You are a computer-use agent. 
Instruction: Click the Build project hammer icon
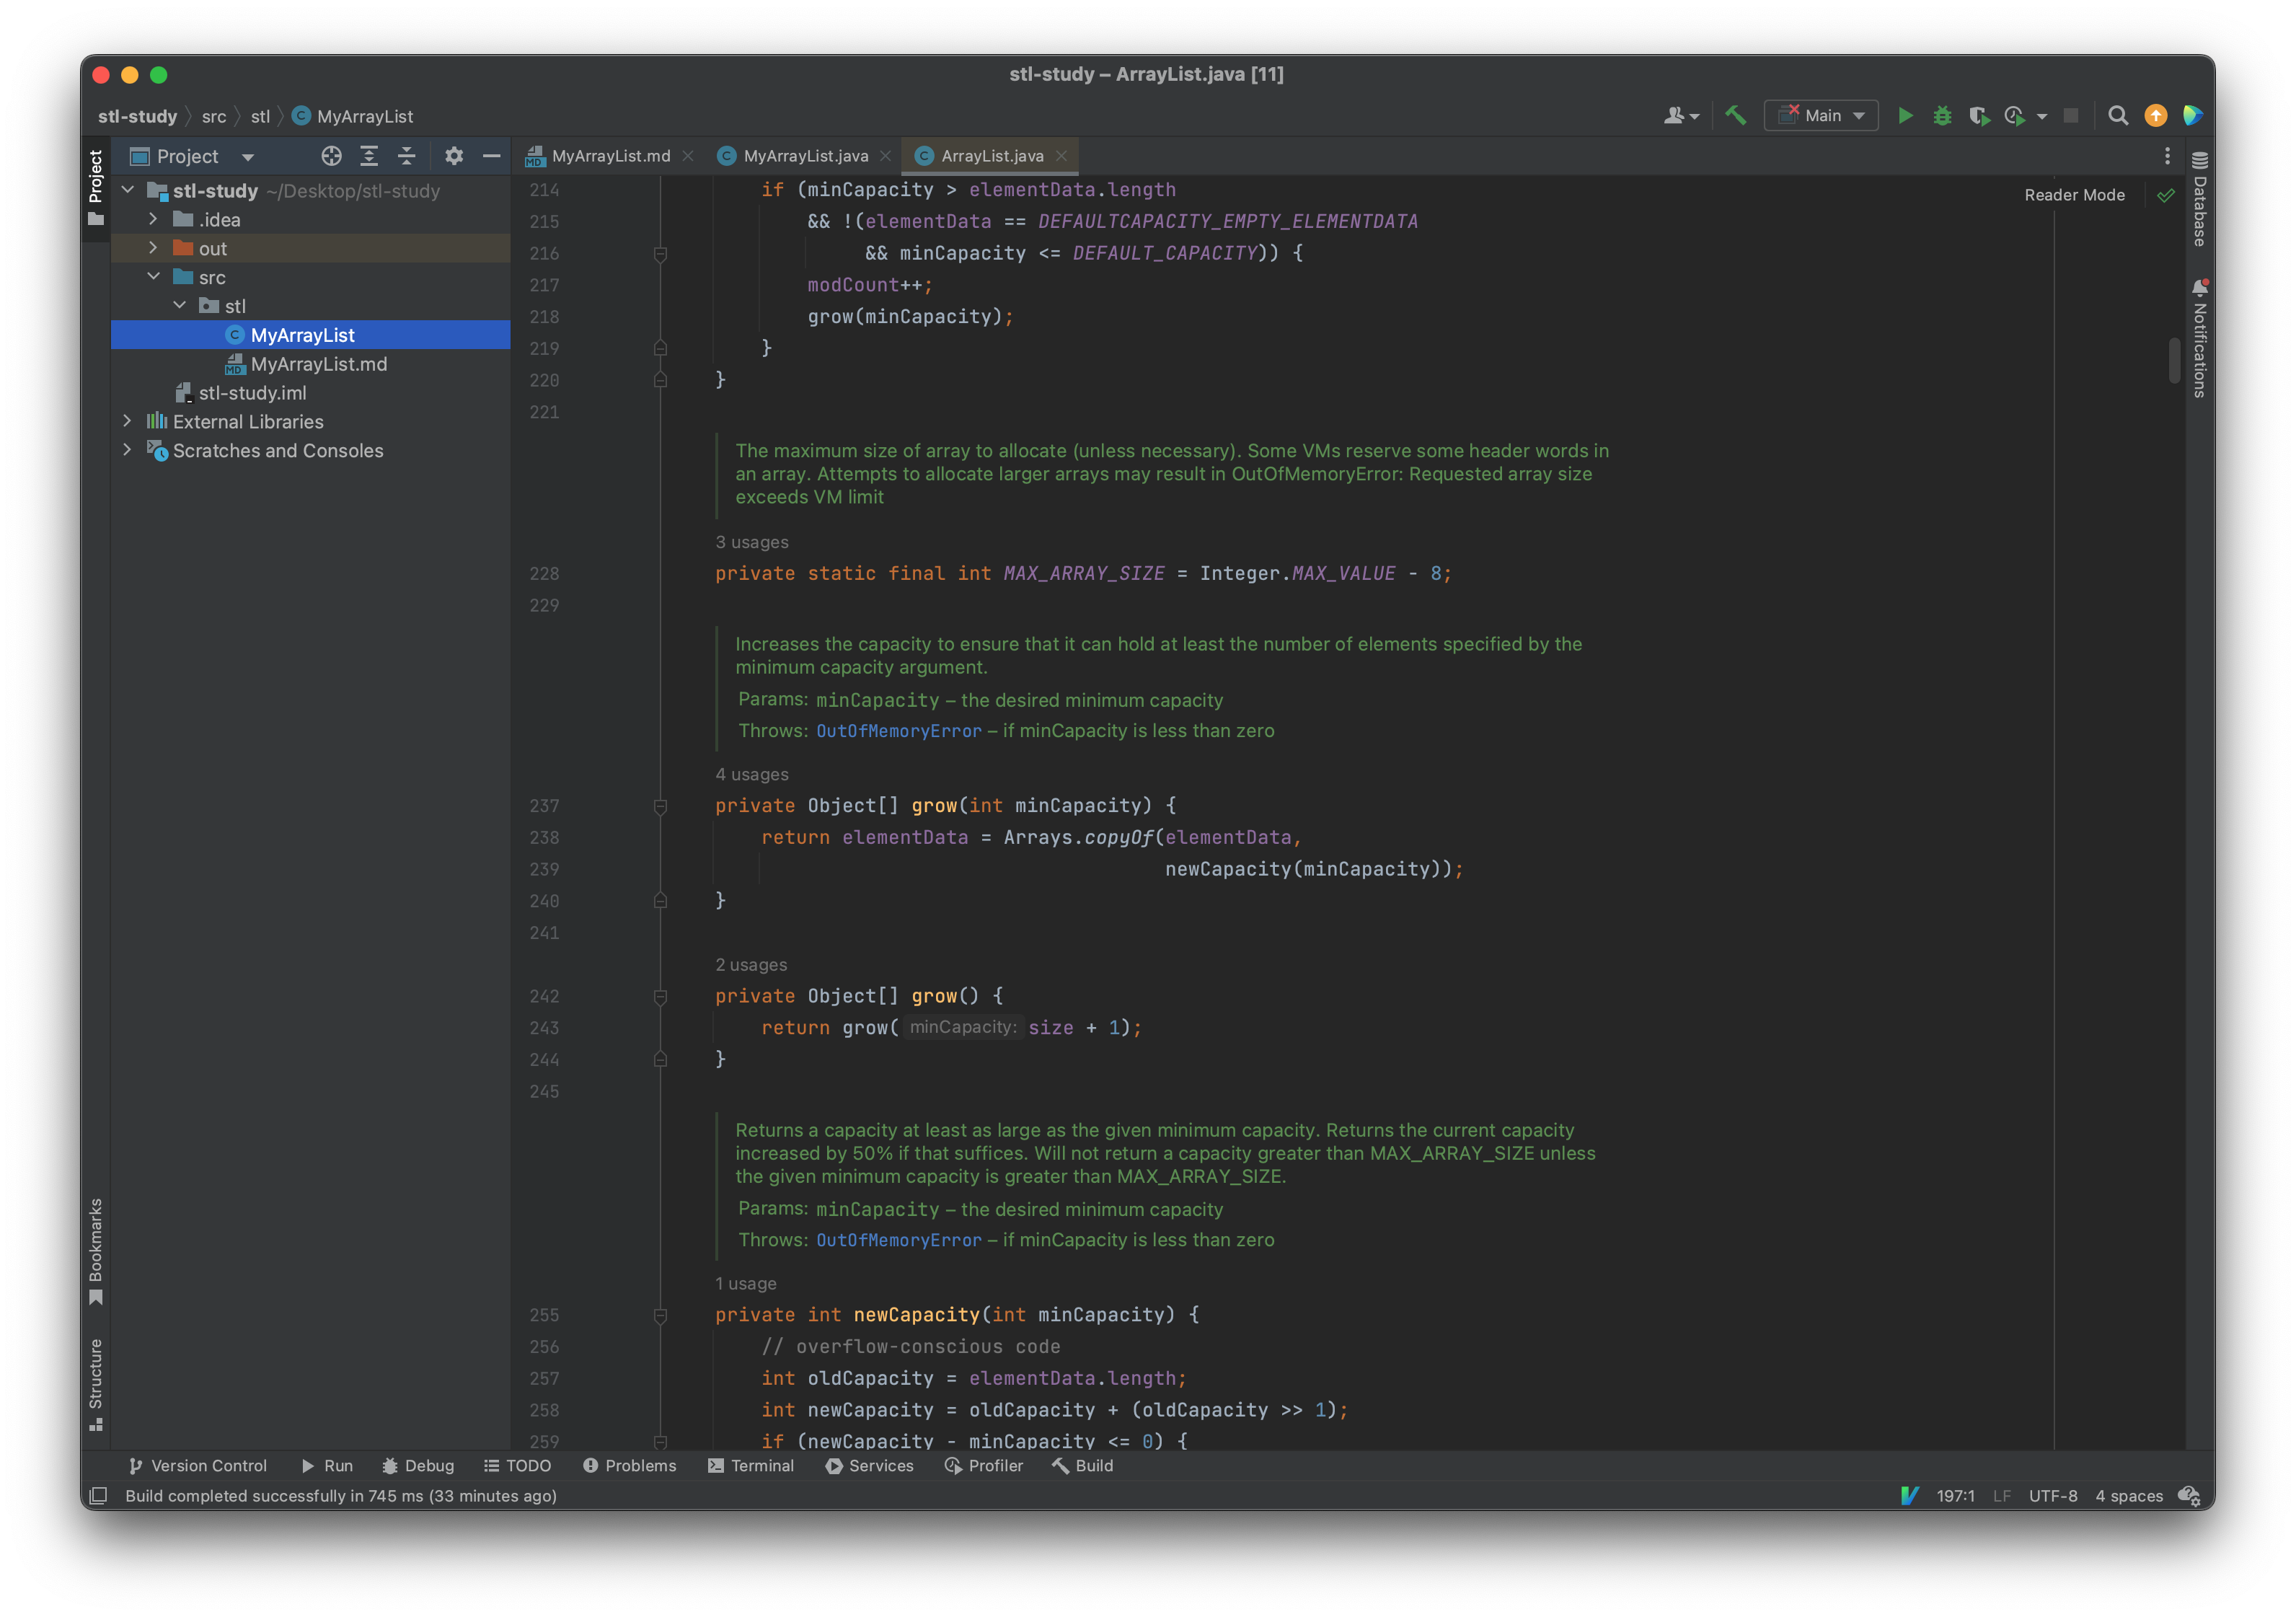[1735, 116]
